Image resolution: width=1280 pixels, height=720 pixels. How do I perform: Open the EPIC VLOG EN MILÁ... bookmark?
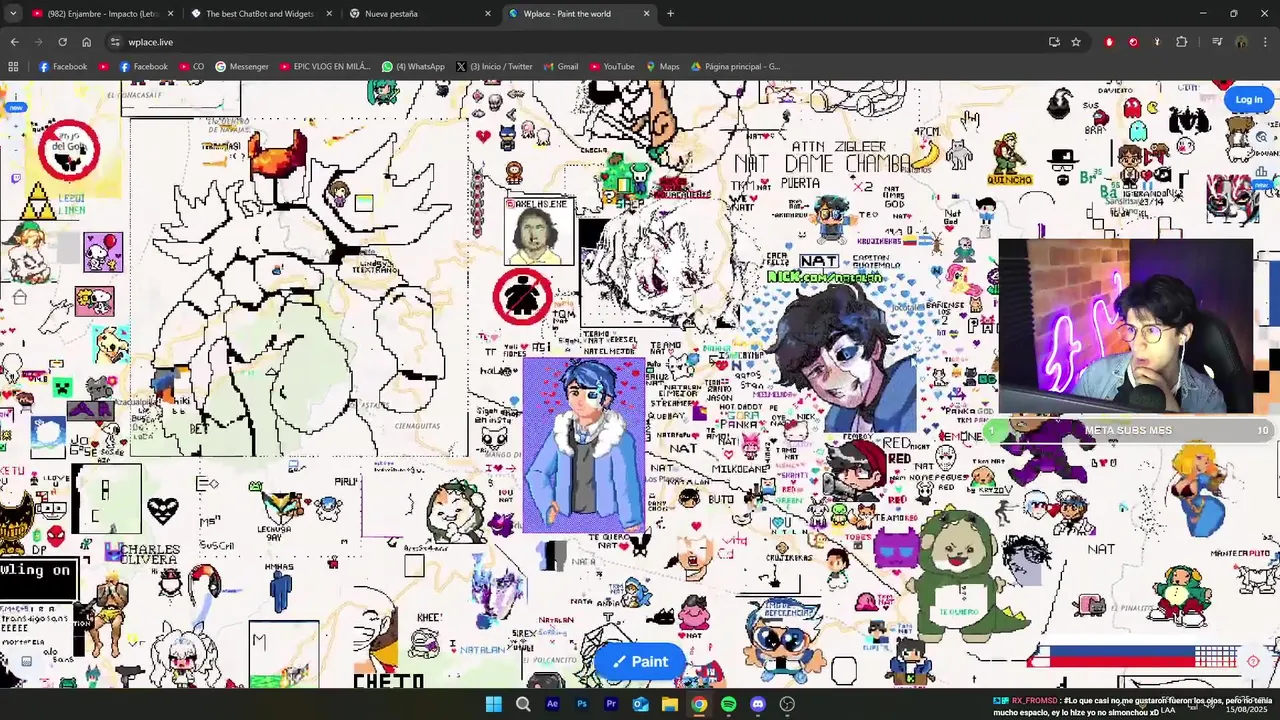tap(324, 67)
